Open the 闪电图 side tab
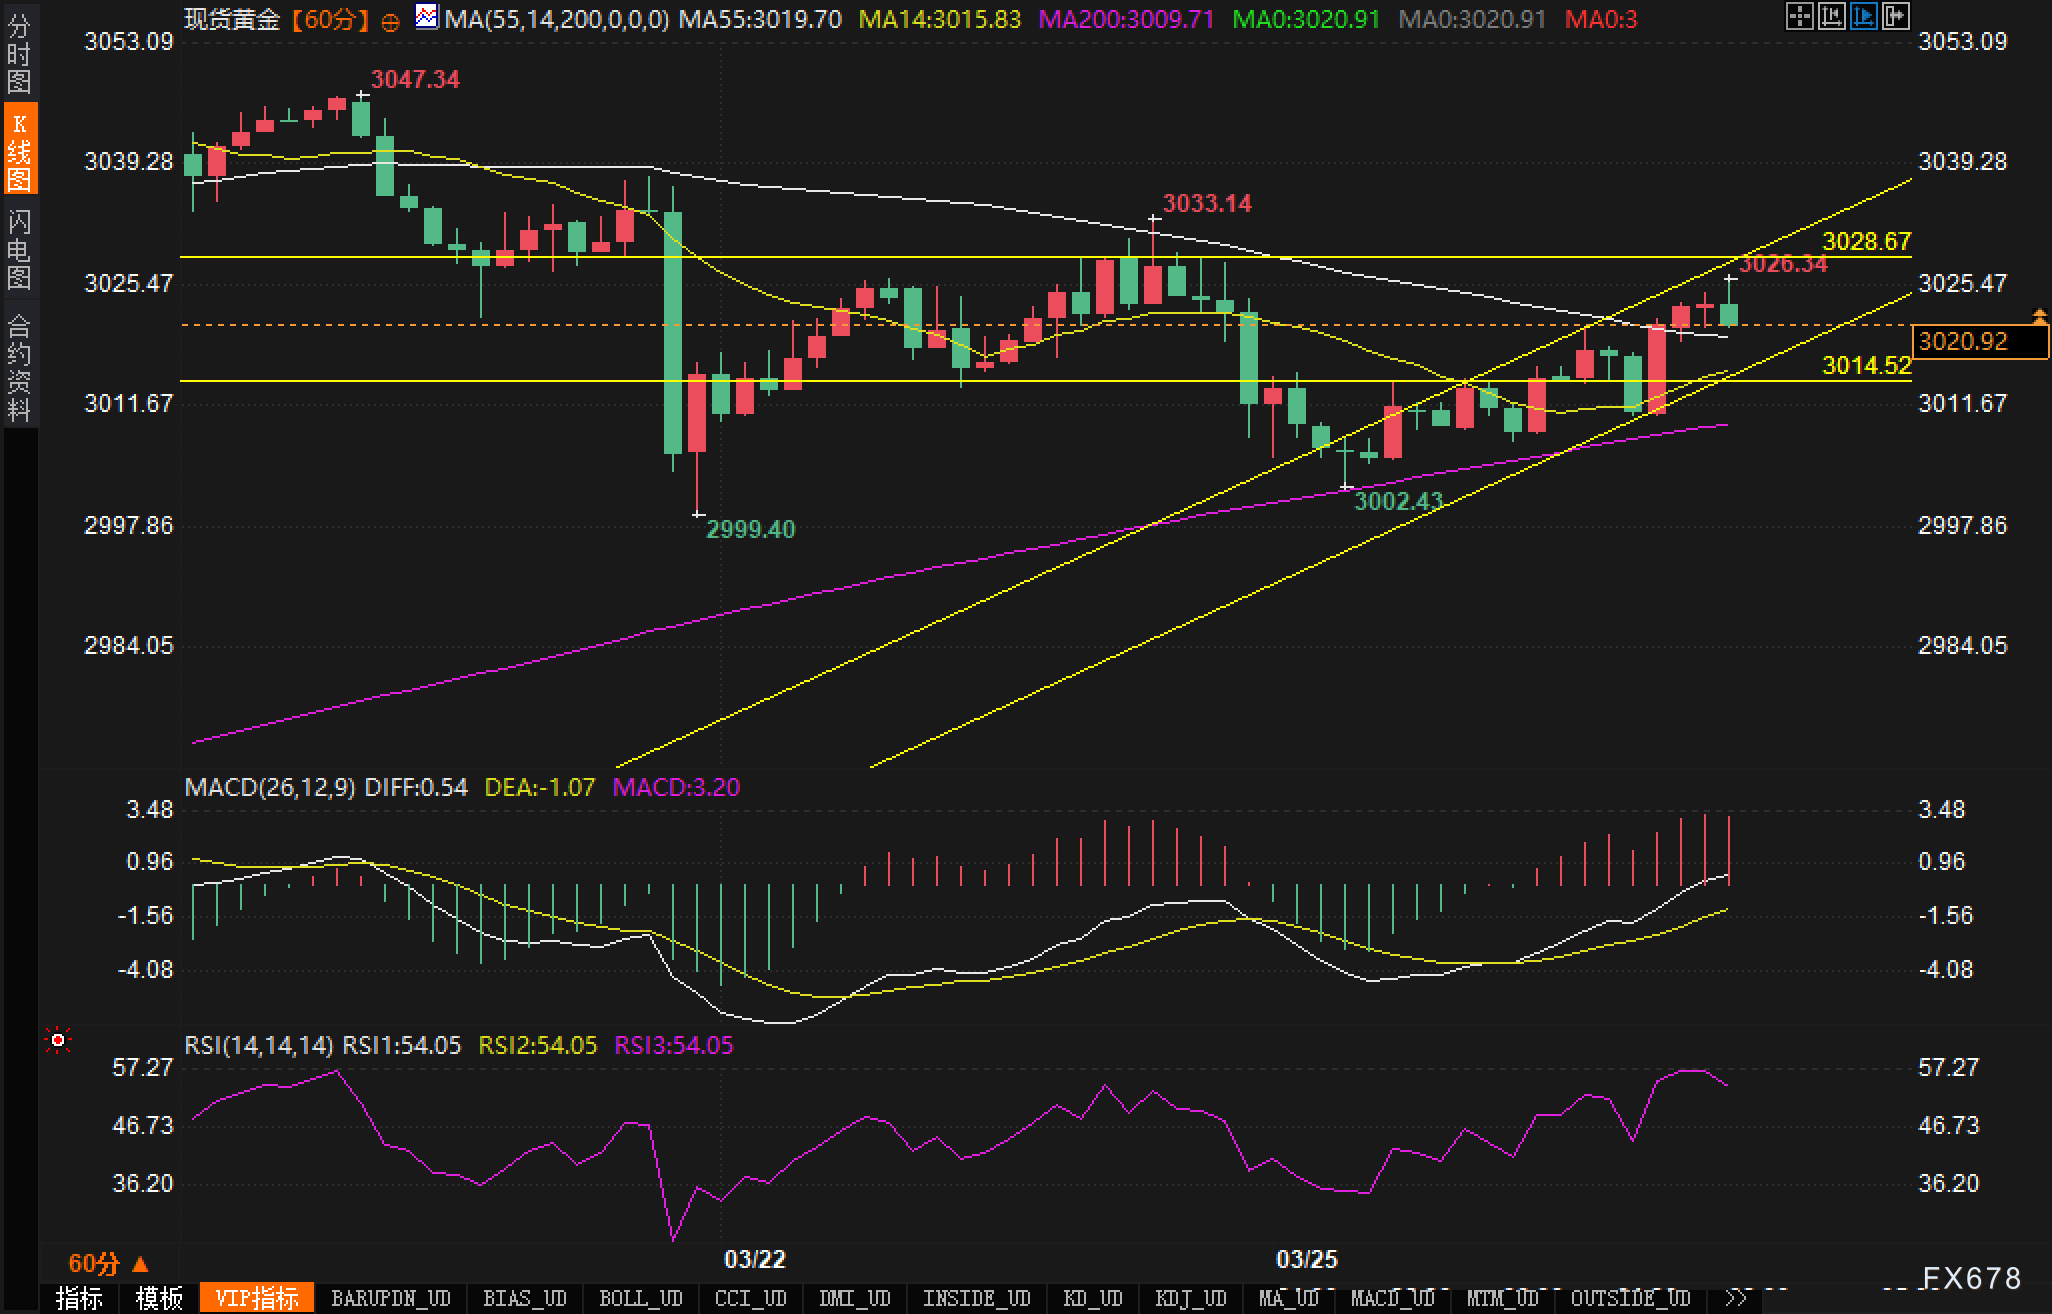Screen dimensions: 2052x1314 pos(19,249)
